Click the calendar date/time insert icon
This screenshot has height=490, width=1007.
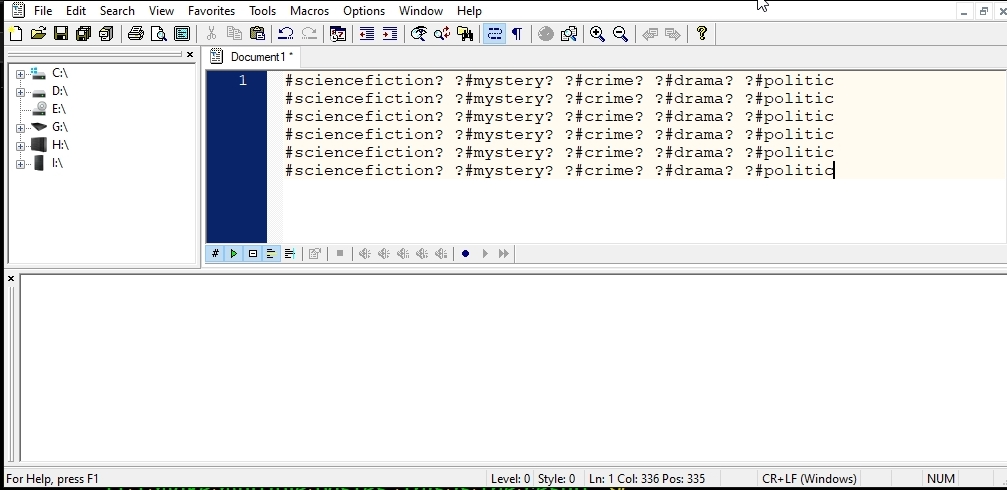click(338, 33)
